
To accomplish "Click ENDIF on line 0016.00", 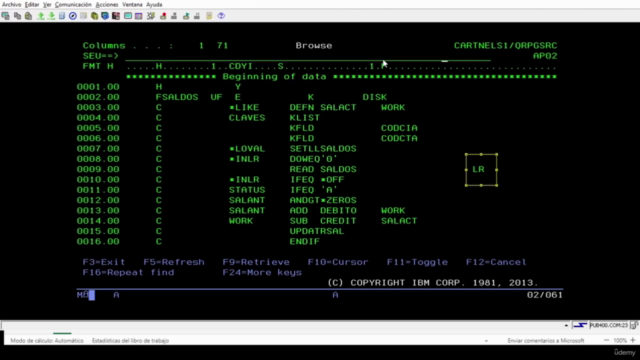I will 304,242.
